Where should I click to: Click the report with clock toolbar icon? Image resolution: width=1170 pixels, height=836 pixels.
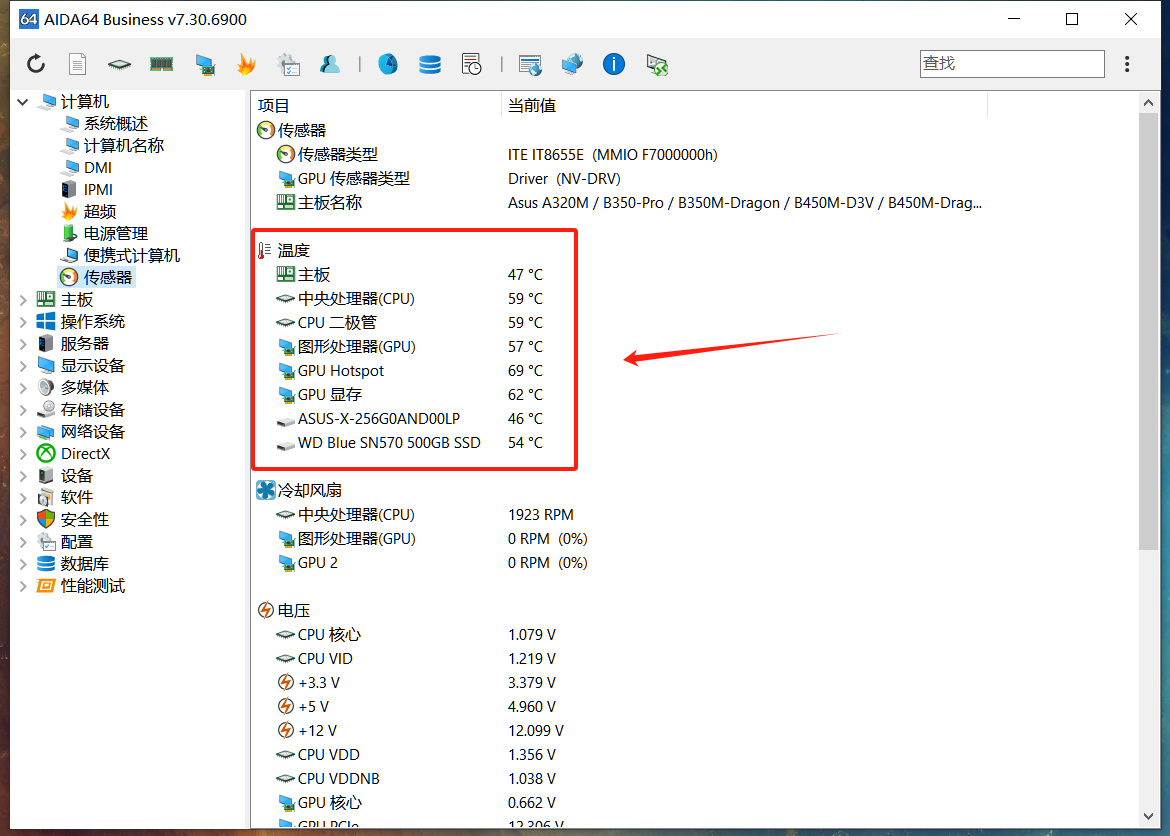tap(472, 64)
